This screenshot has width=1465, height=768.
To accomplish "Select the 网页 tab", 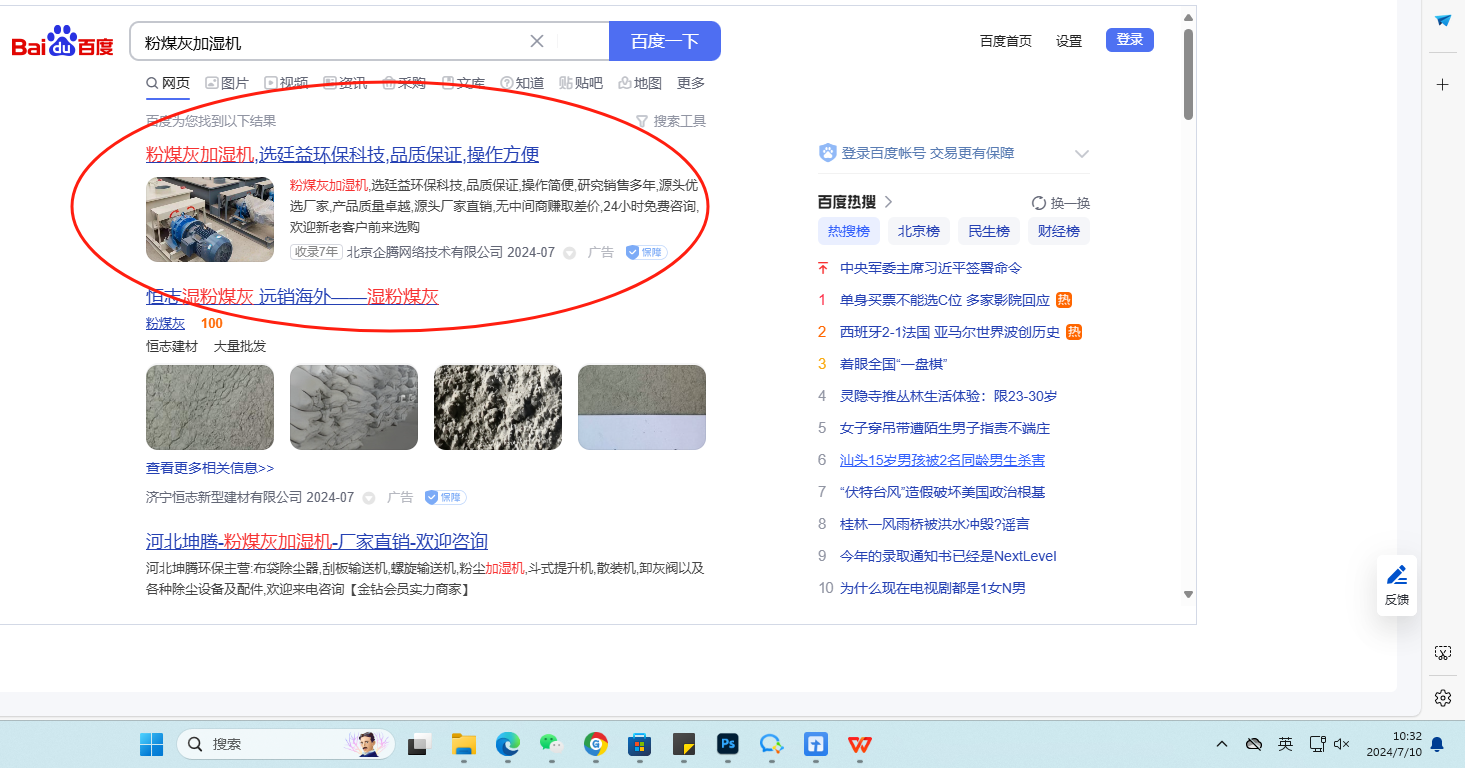I will point(168,83).
